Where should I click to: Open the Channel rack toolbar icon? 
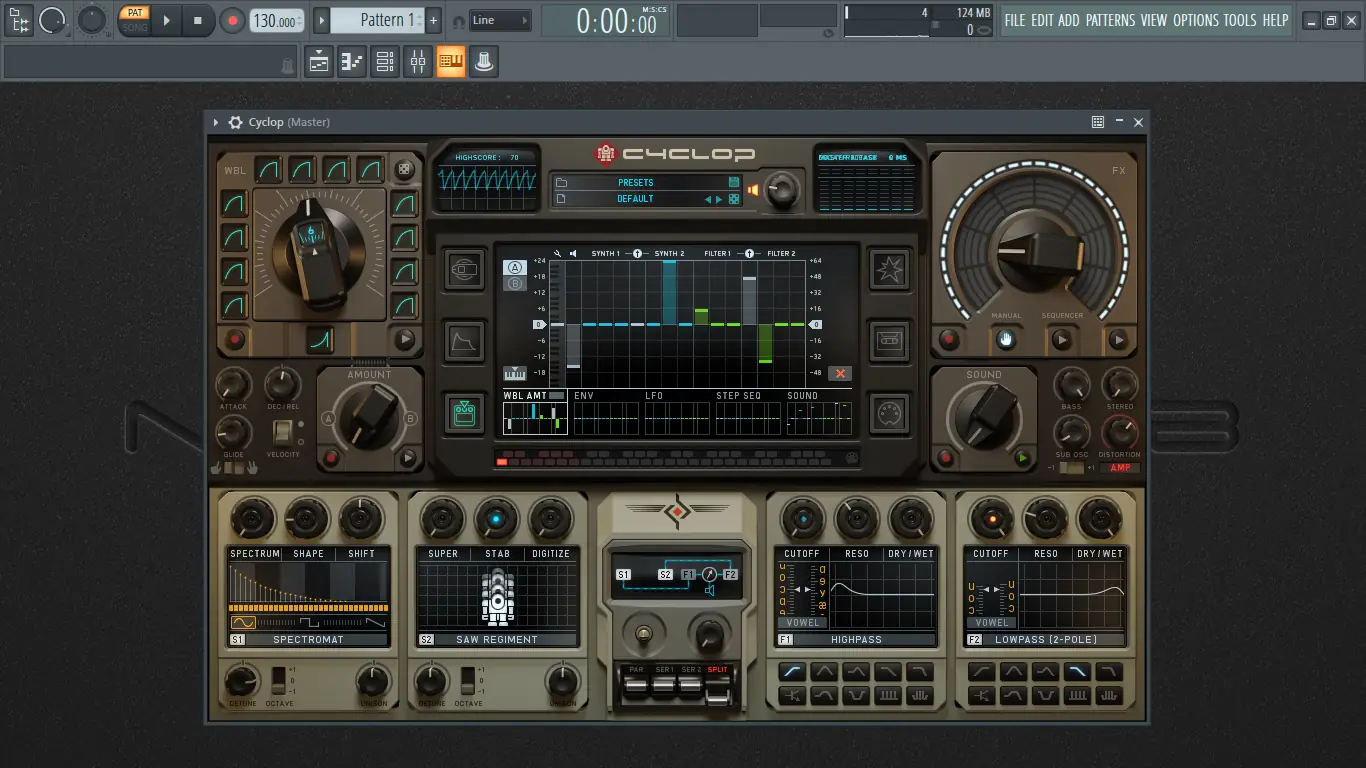(x=385, y=62)
